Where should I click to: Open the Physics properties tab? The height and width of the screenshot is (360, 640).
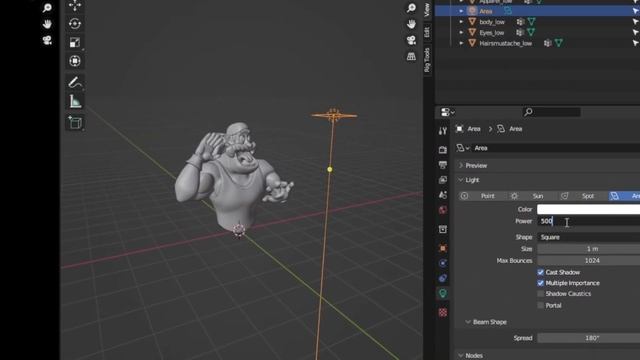pyautogui.click(x=443, y=263)
